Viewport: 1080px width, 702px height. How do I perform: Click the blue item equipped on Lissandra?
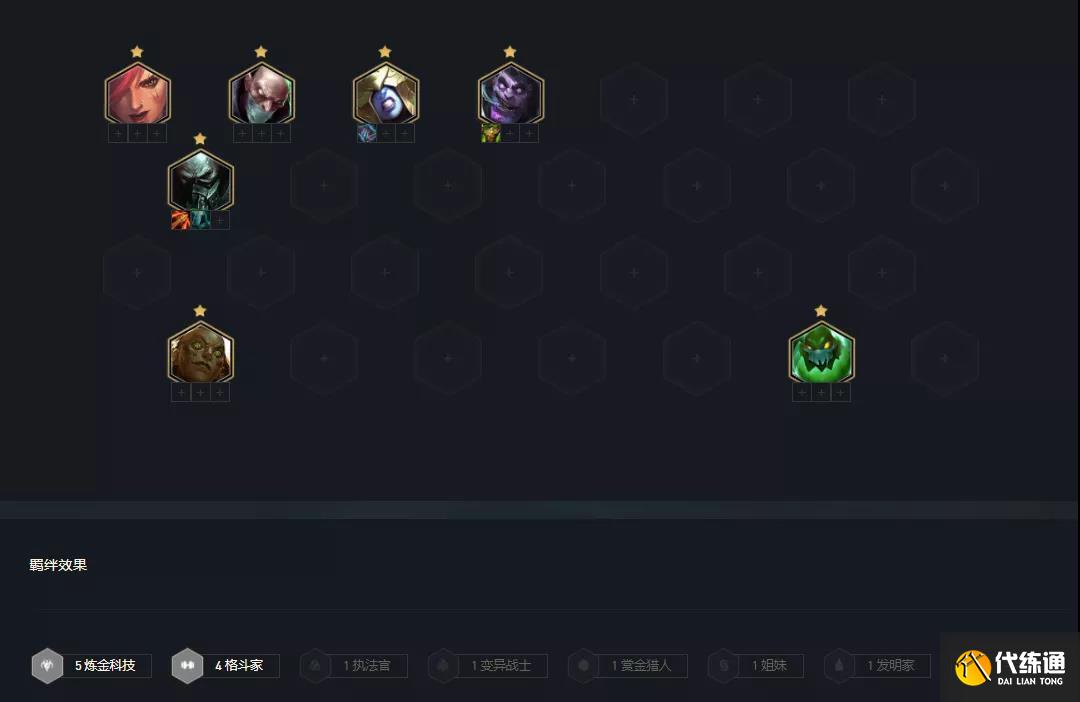coord(366,134)
